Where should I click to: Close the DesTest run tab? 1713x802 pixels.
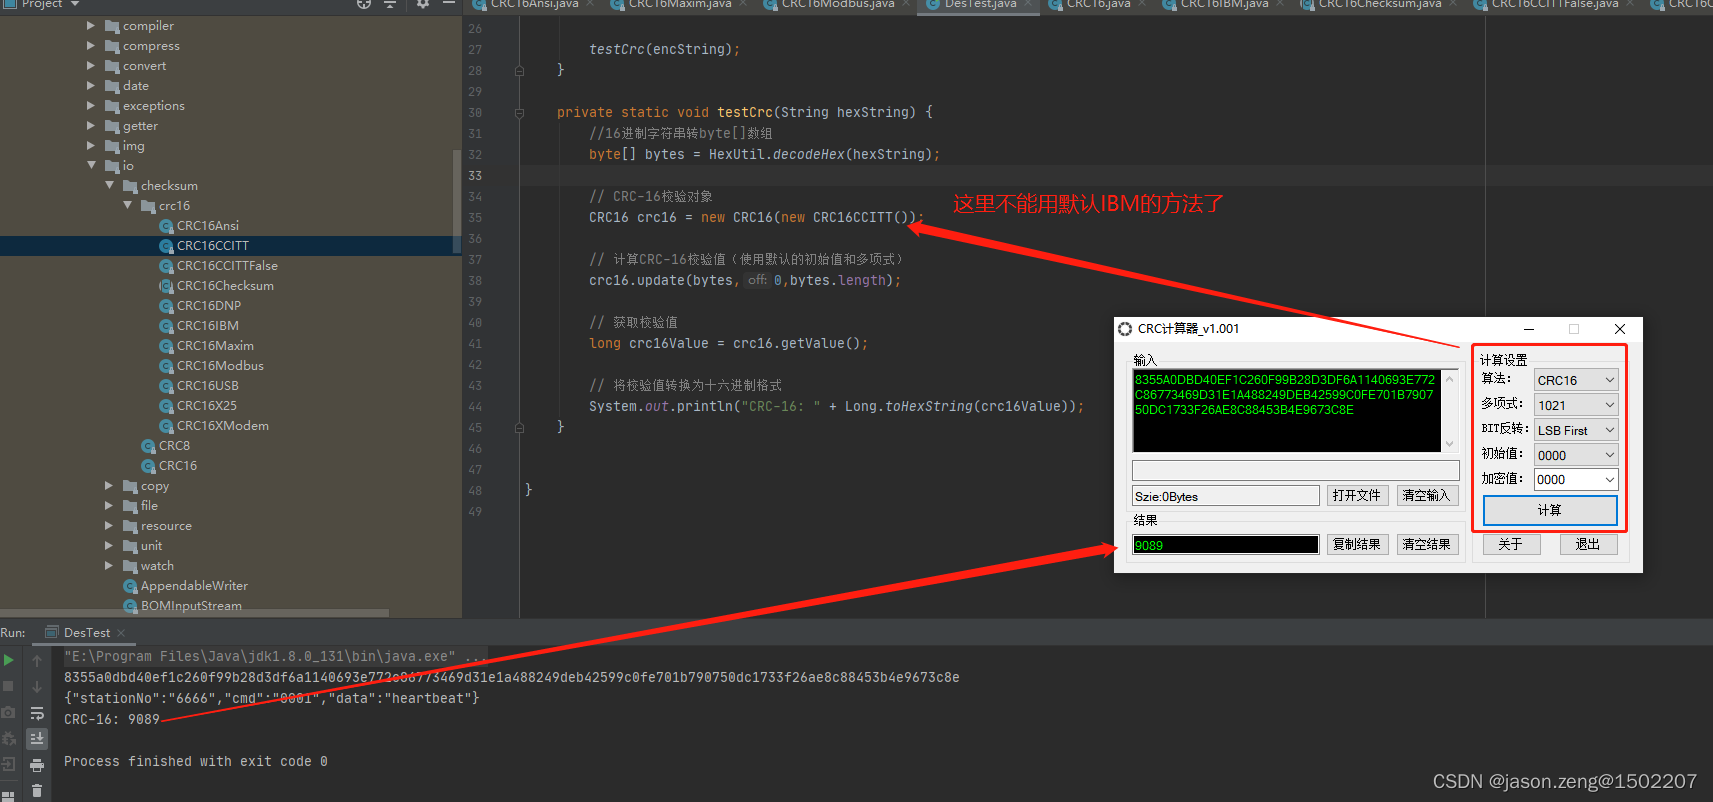coord(121,633)
